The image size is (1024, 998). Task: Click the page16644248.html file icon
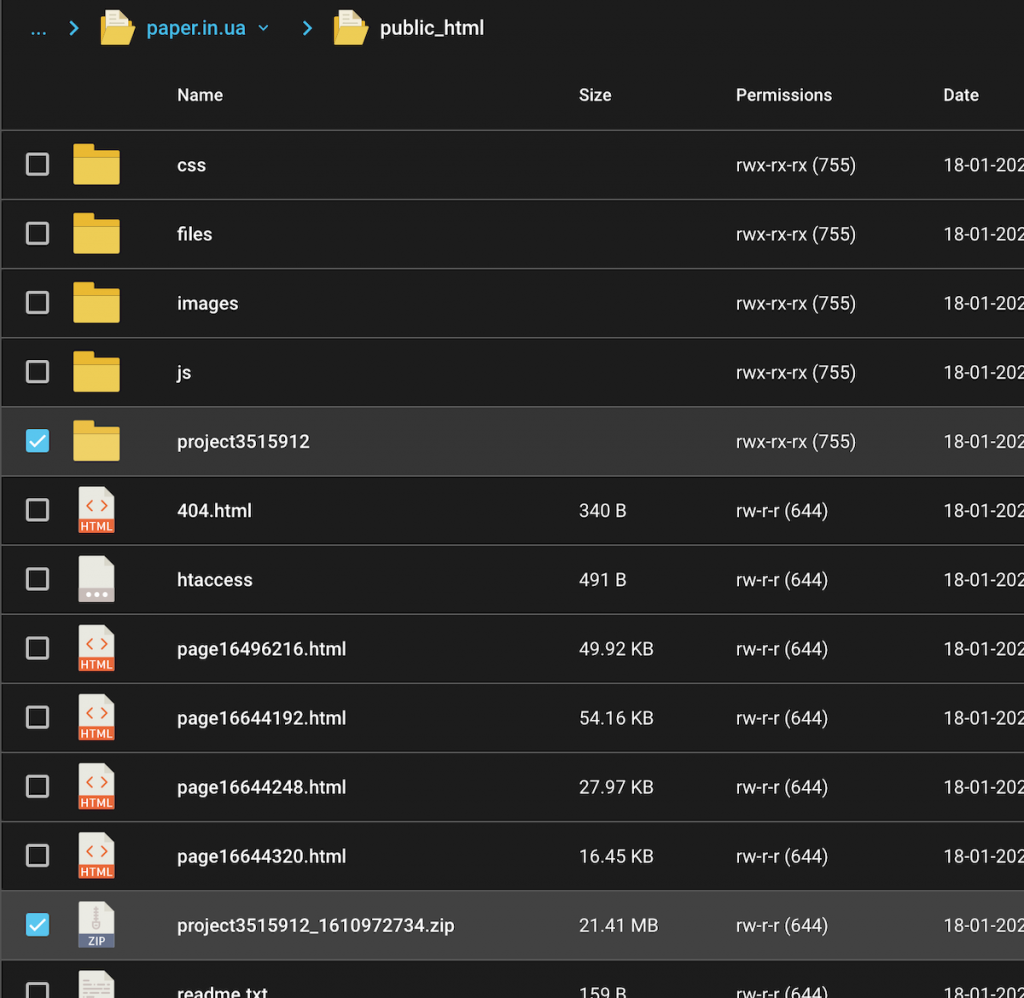point(96,787)
